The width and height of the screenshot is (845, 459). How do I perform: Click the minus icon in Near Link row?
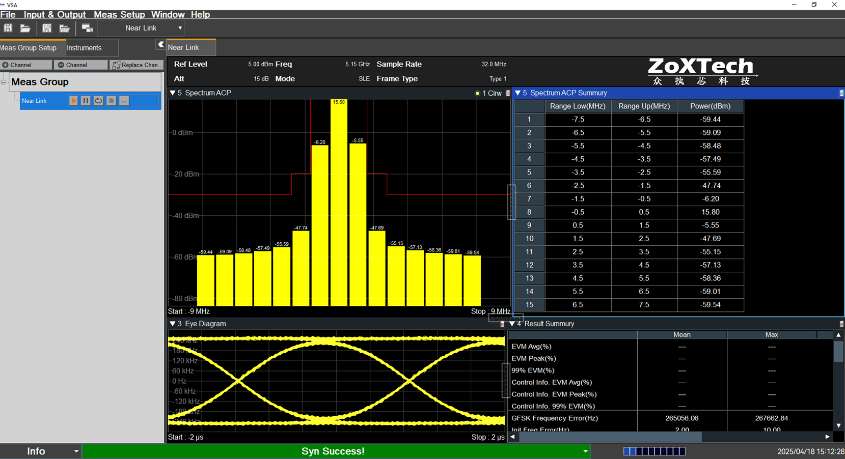coord(124,101)
